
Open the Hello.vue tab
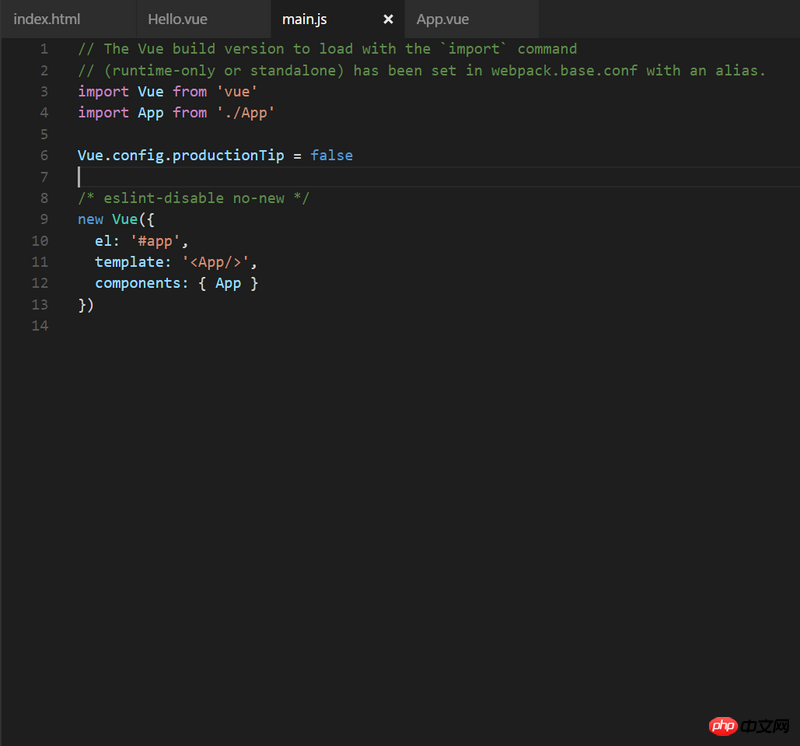(177, 19)
